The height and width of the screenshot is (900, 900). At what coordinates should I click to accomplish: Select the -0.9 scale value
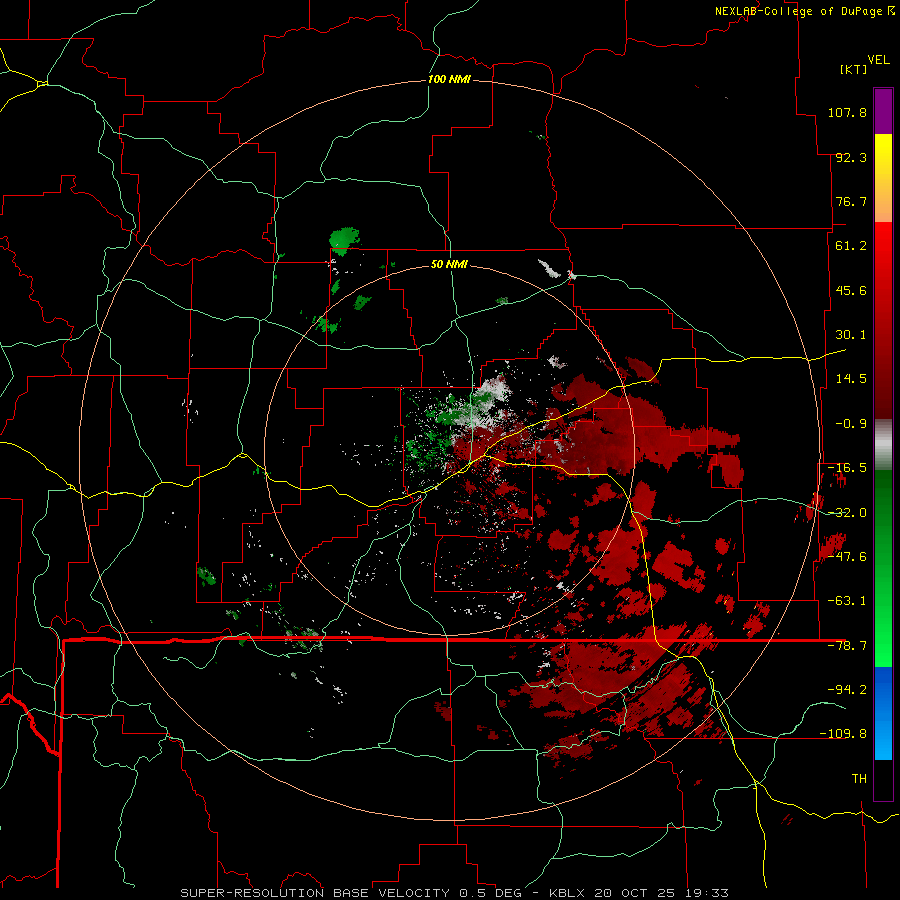click(851, 424)
